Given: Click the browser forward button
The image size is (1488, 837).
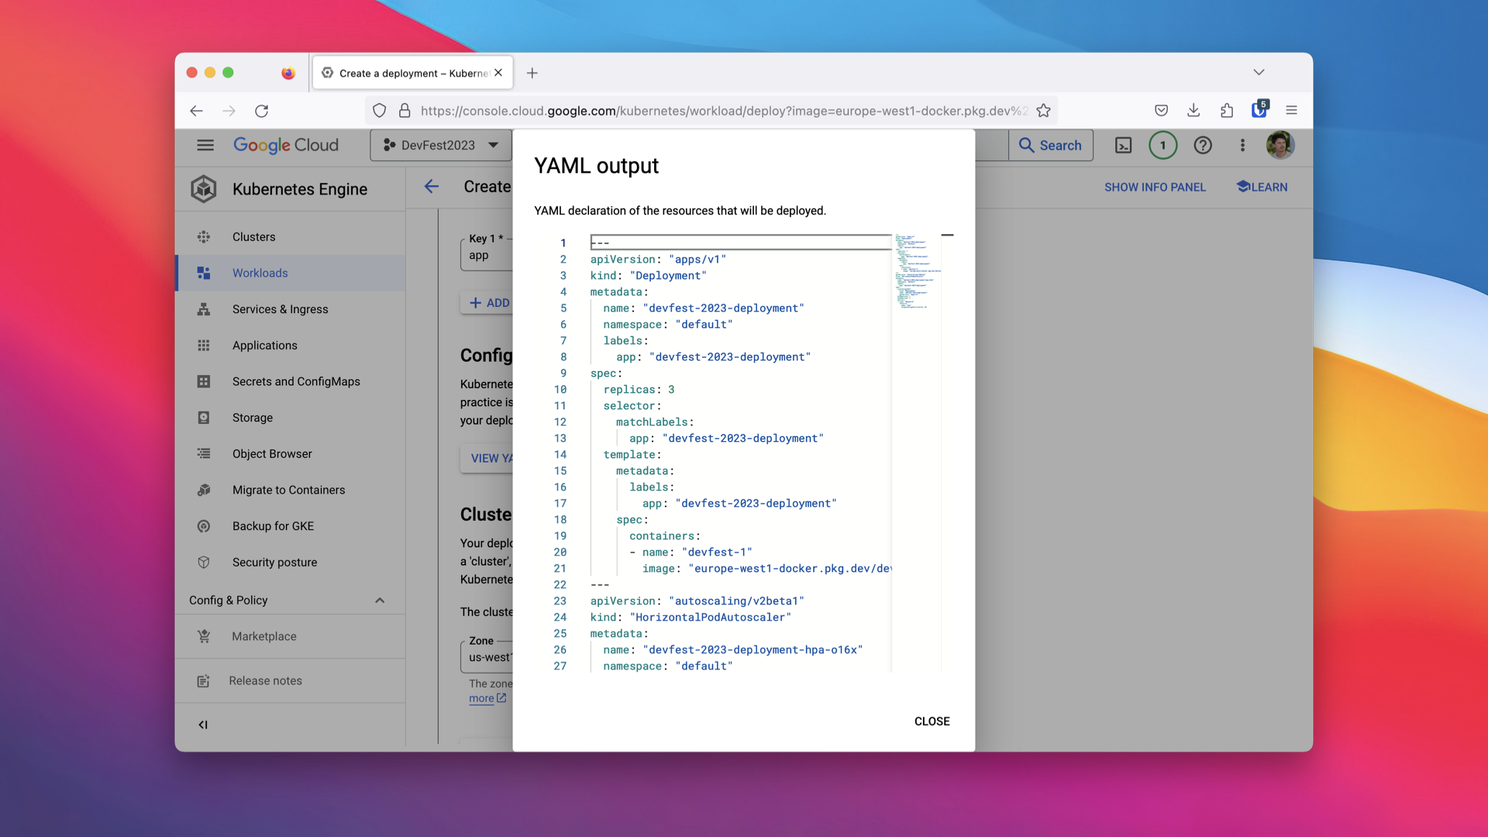Looking at the screenshot, I should click(229, 111).
